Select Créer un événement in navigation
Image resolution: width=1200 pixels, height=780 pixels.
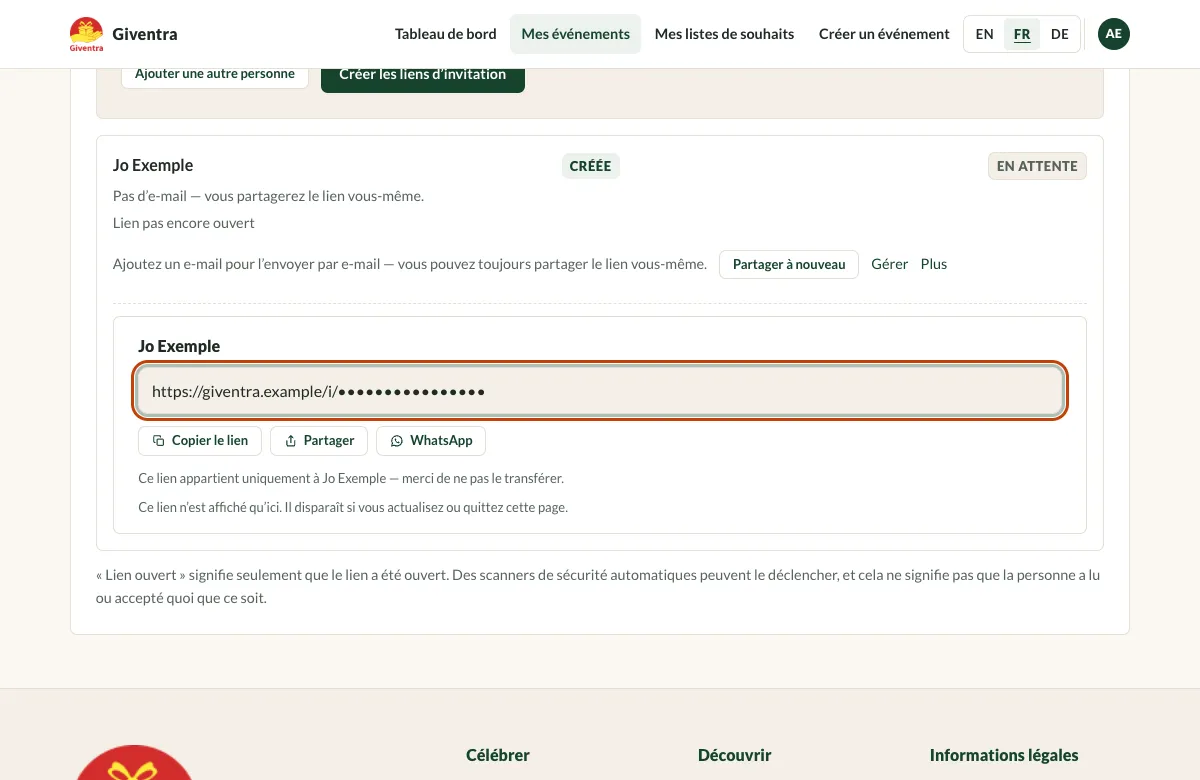coord(884,34)
